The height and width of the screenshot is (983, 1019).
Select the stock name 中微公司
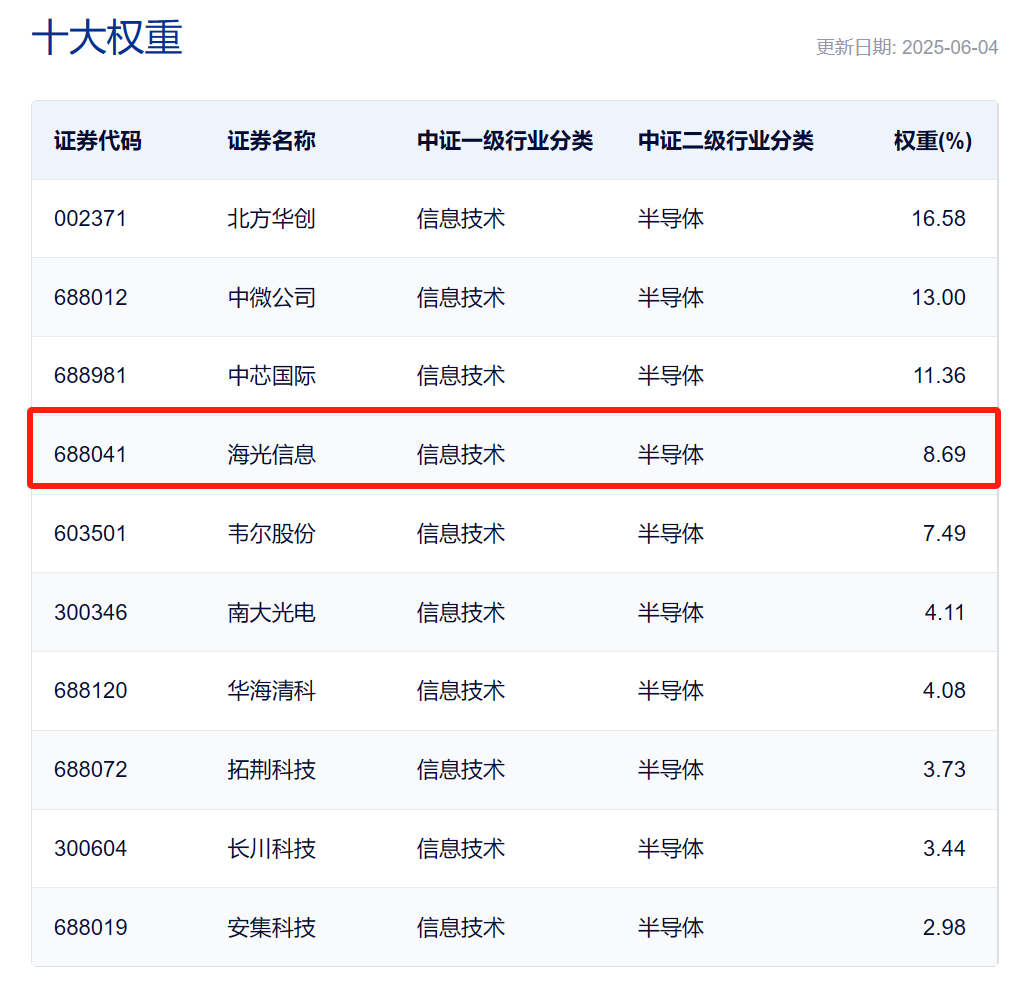coord(271,298)
